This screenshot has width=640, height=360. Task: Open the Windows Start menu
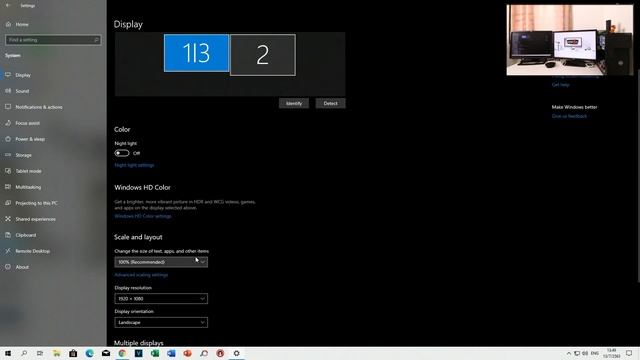pyautogui.click(x=8, y=353)
